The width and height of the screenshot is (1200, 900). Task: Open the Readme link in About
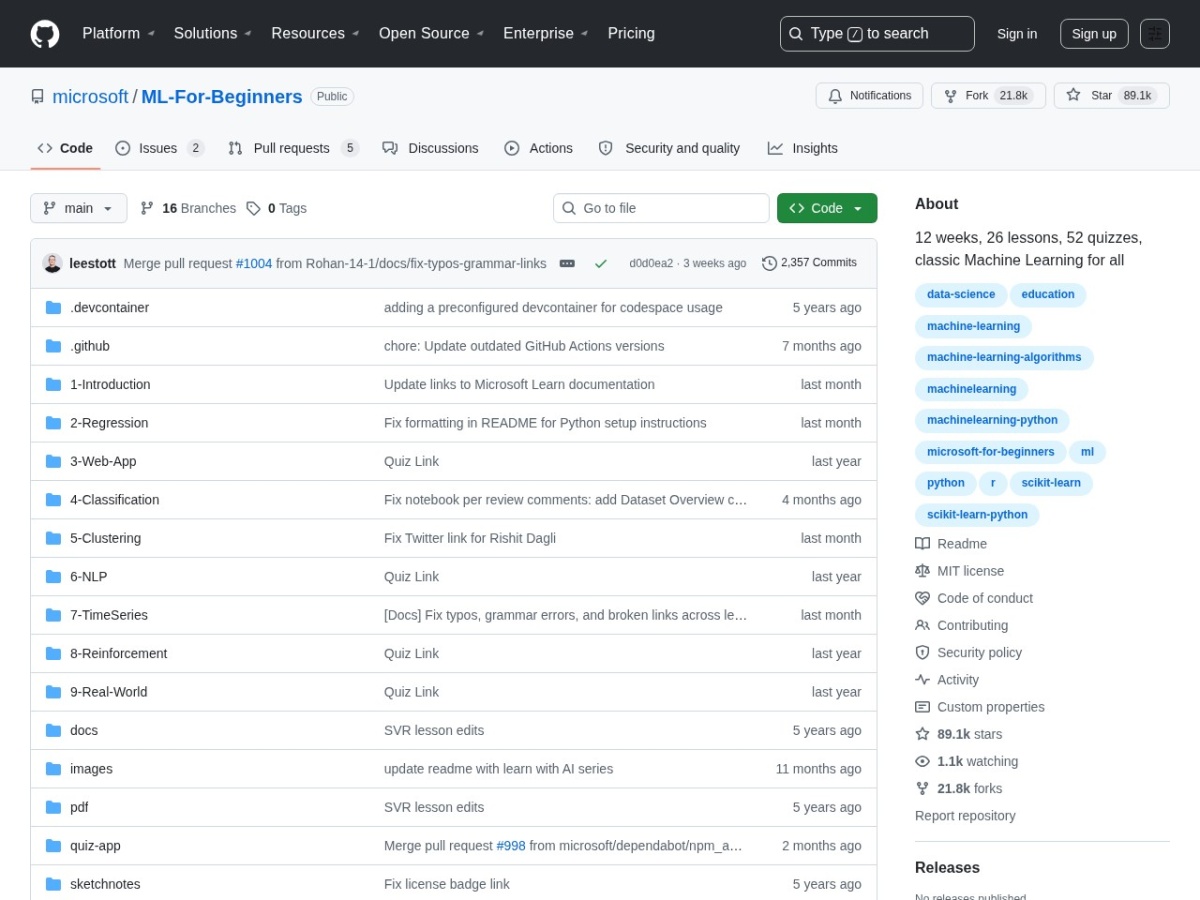coord(951,544)
